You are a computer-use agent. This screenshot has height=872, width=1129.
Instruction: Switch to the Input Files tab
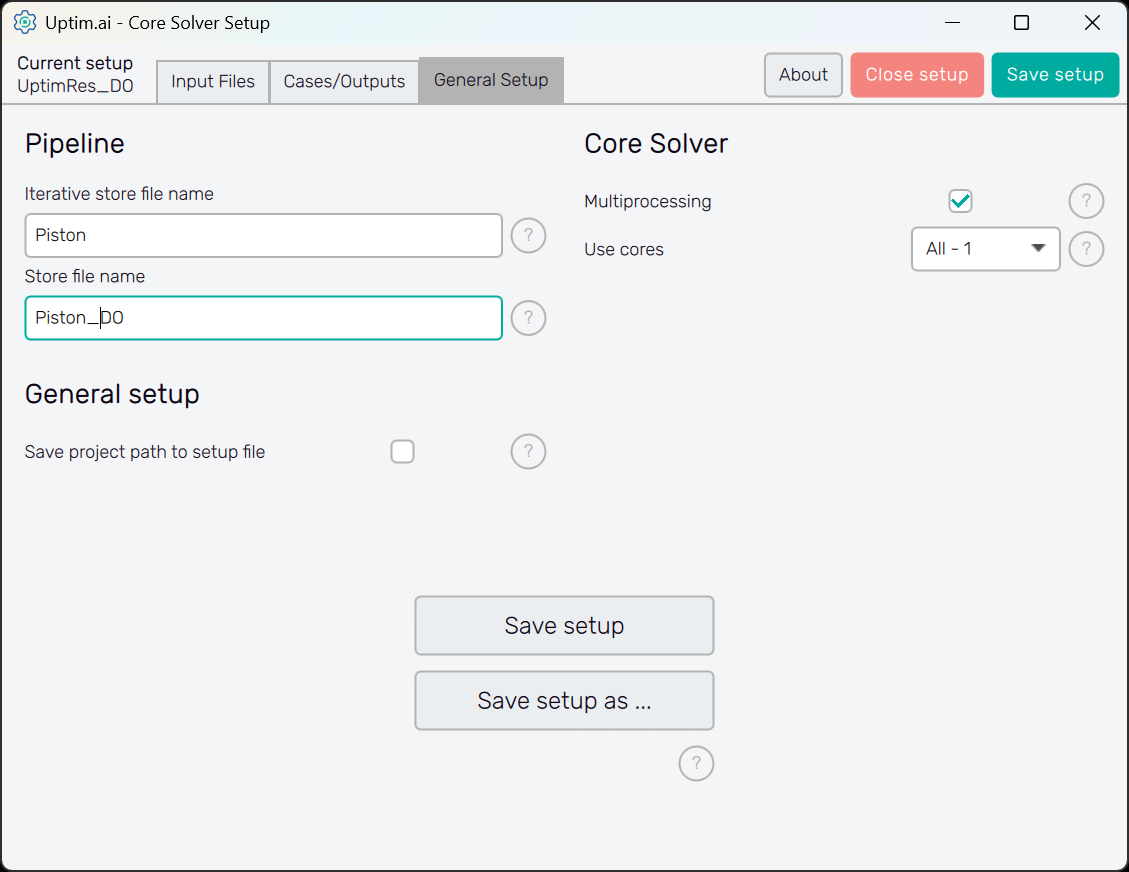[213, 81]
